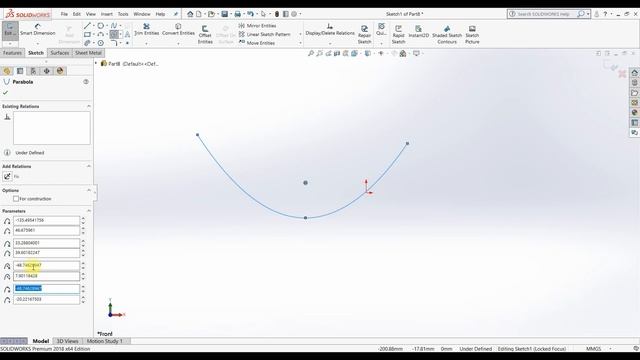This screenshot has height=360, width=640.
Task: Switch to the Sheet Metal tab
Action: [x=88, y=53]
